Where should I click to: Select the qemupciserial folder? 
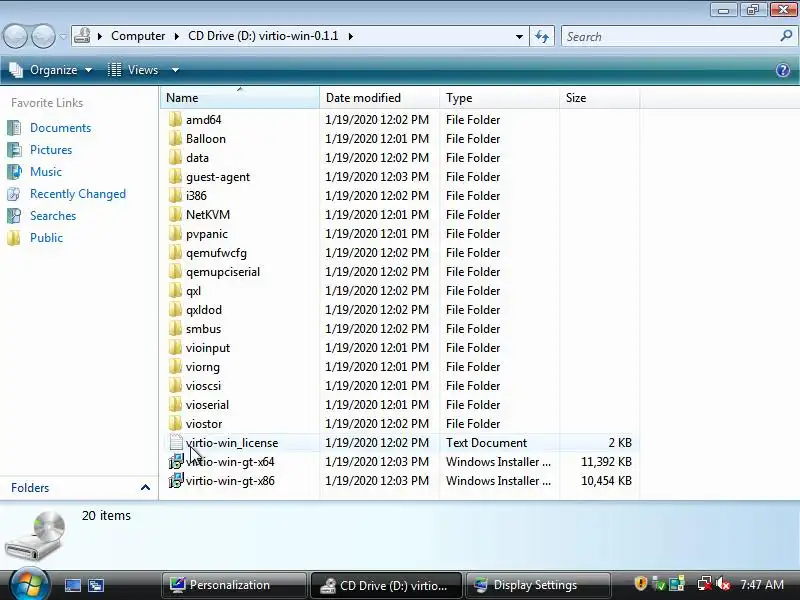(222, 271)
